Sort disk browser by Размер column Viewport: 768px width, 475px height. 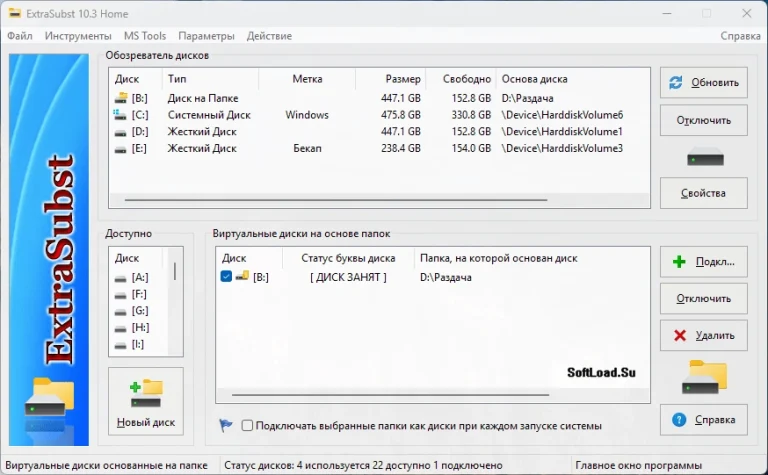pyautogui.click(x=391, y=79)
